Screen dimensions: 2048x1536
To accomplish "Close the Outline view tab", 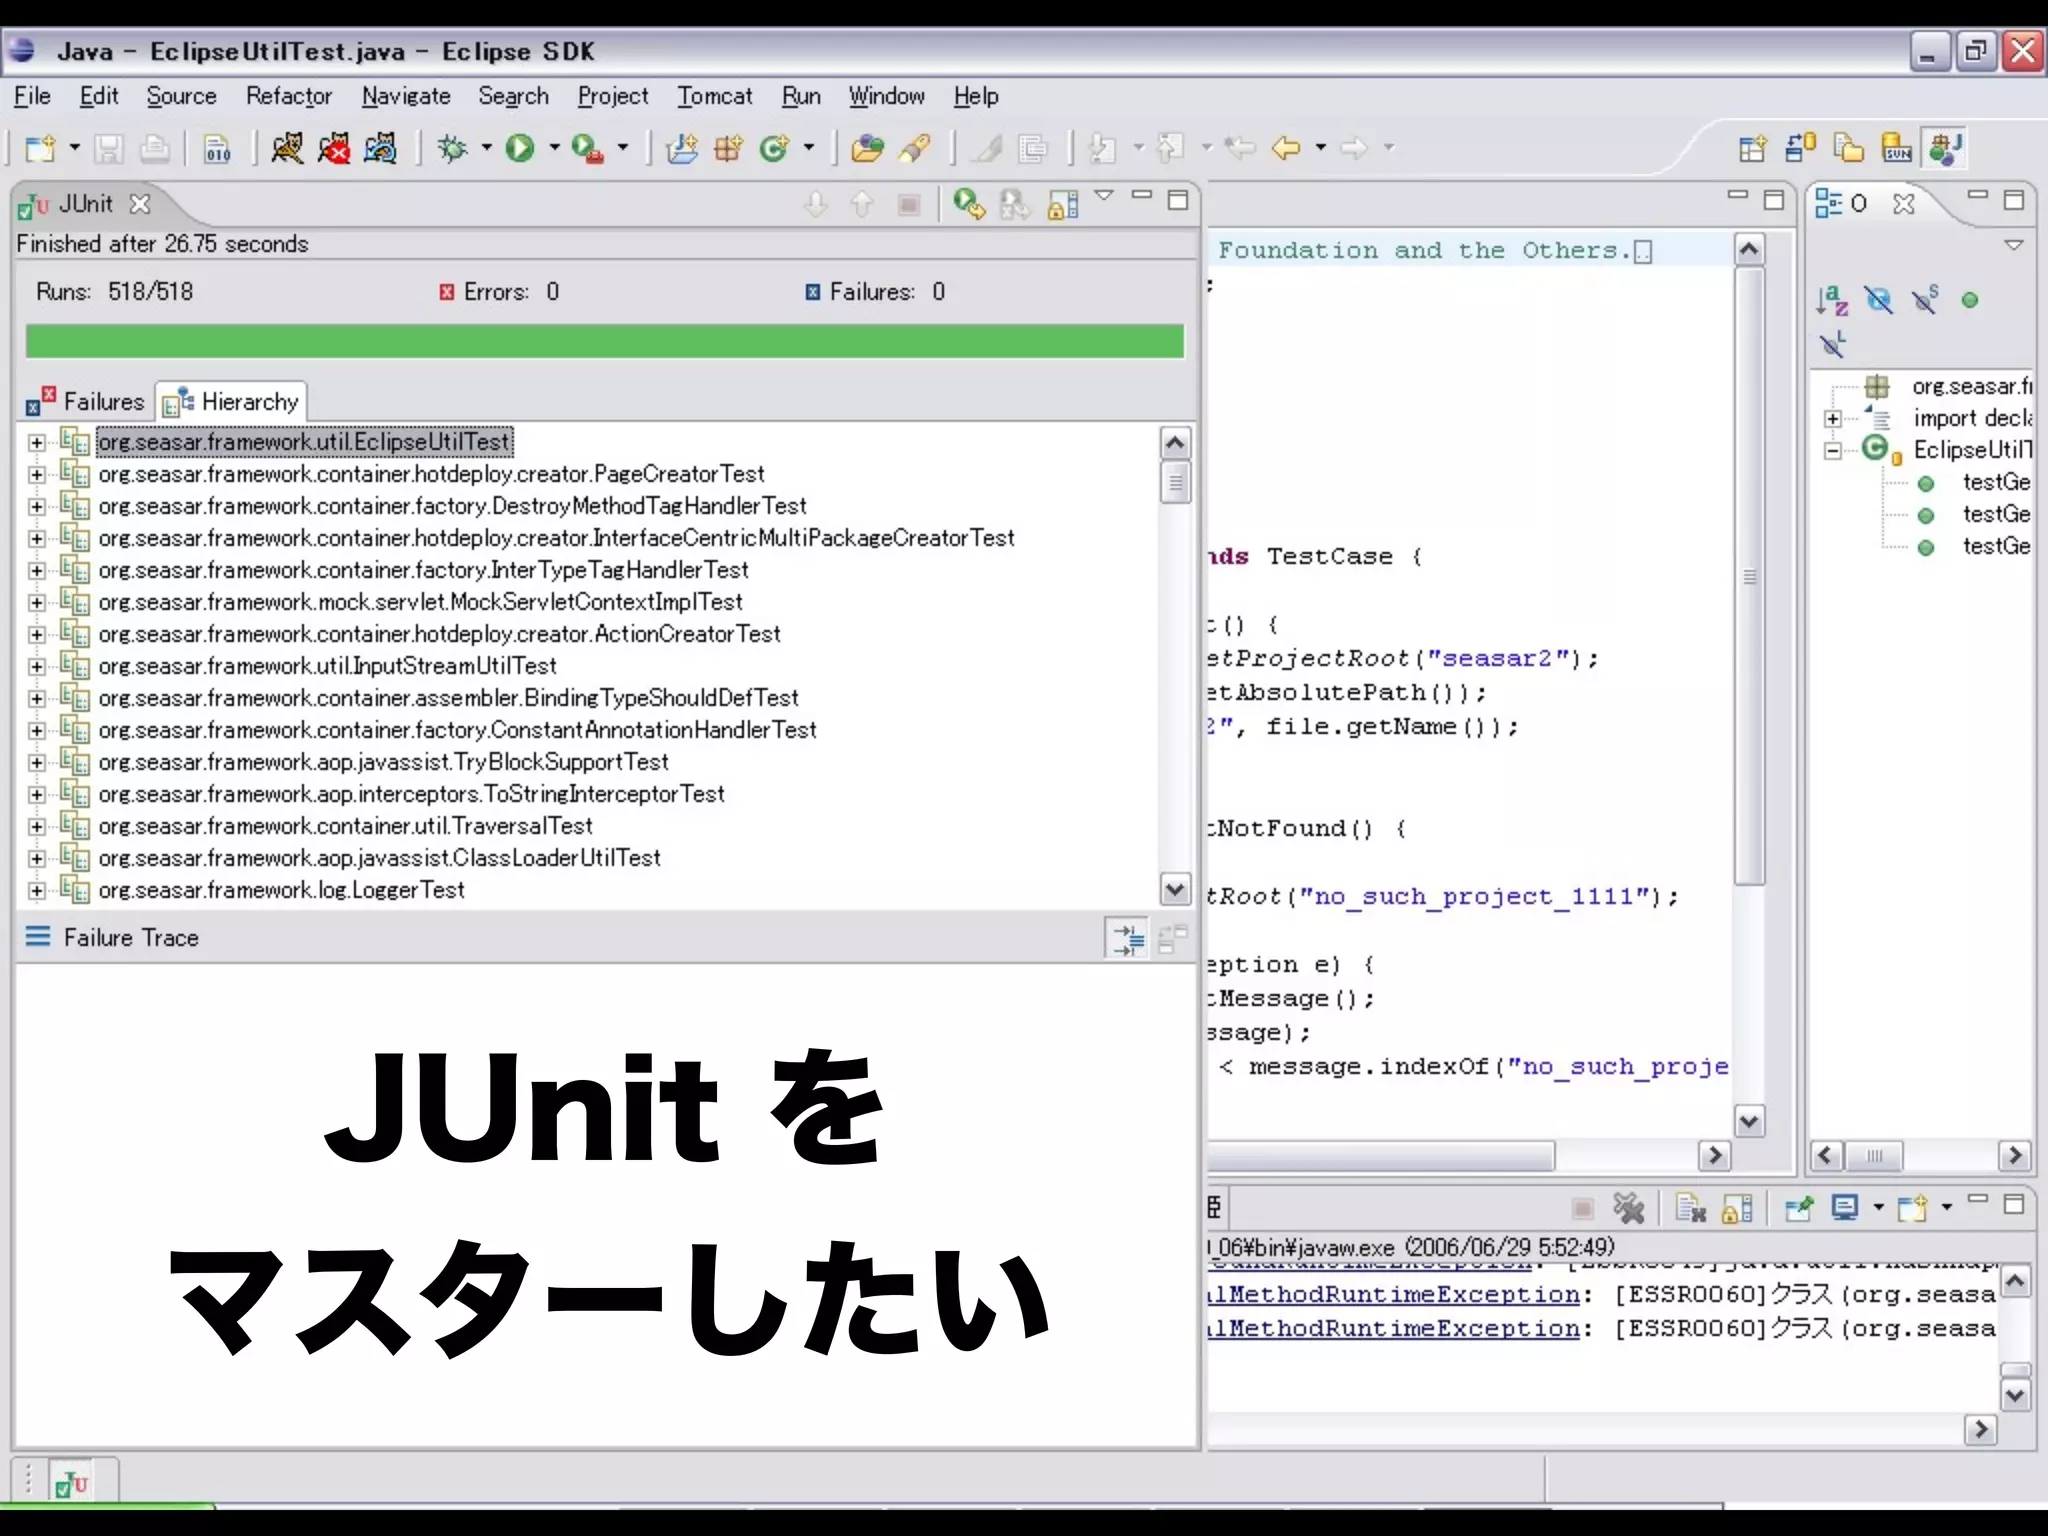I will coord(1904,204).
